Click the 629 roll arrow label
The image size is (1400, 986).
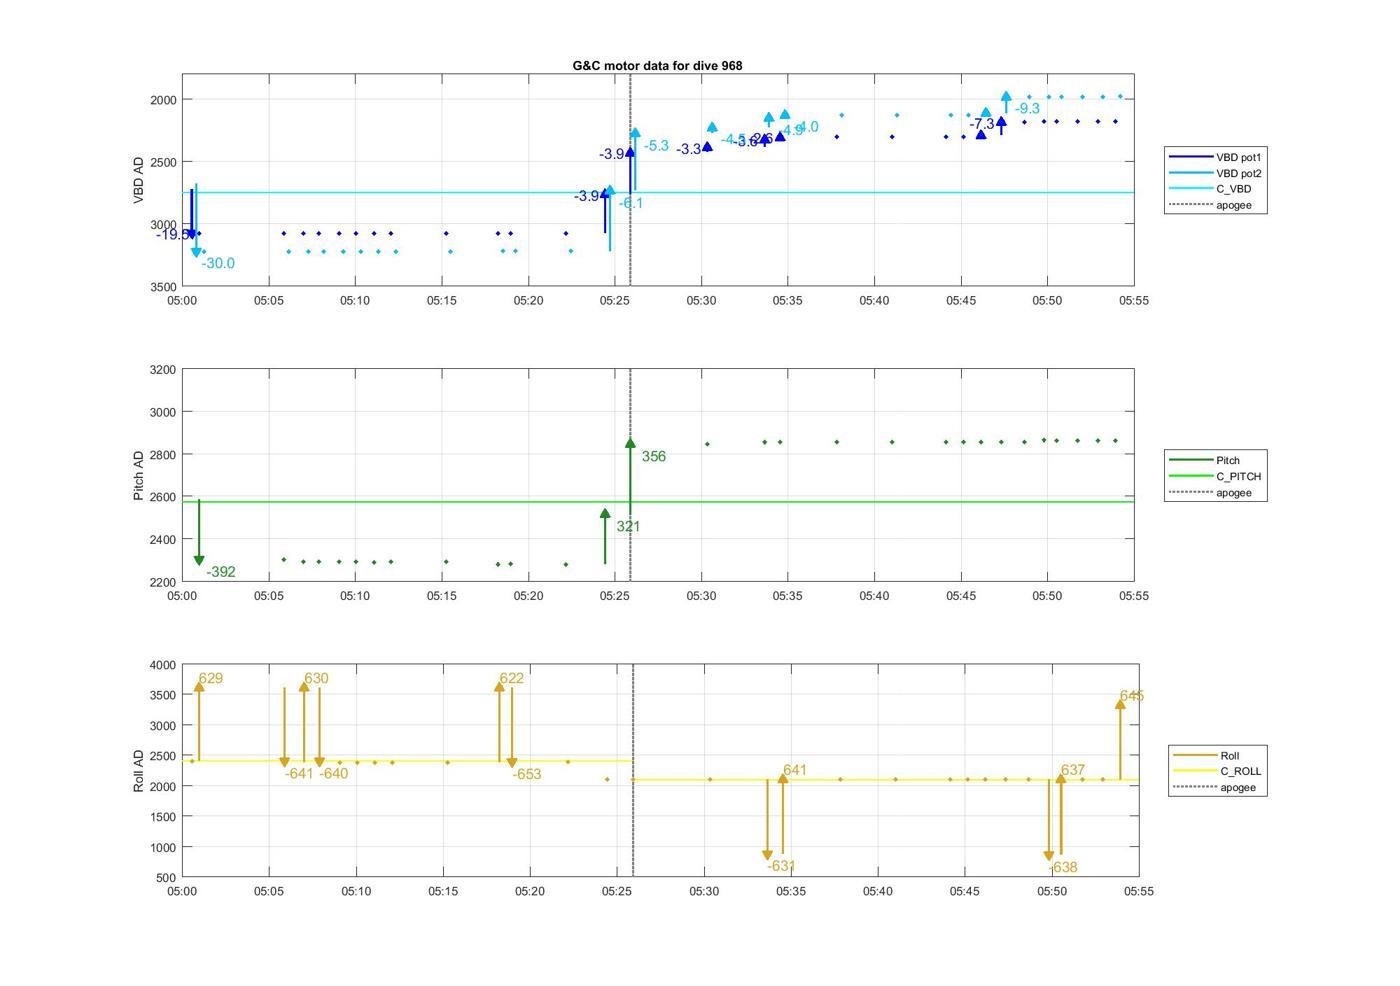[x=210, y=679]
